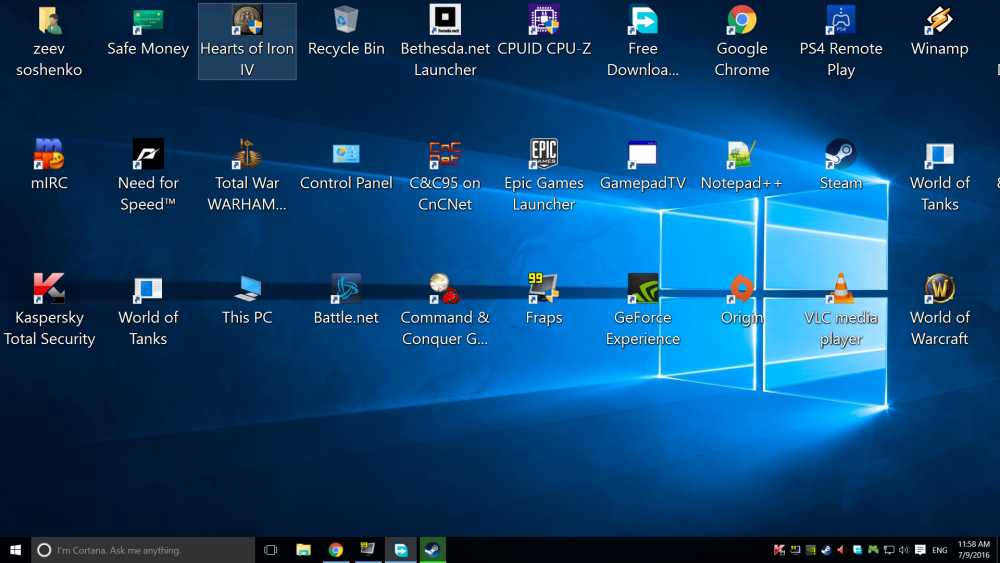Select the C&C95 on CnCNet shortcut
The height and width of the screenshot is (563, 1000).
click(x=445, y=175)
